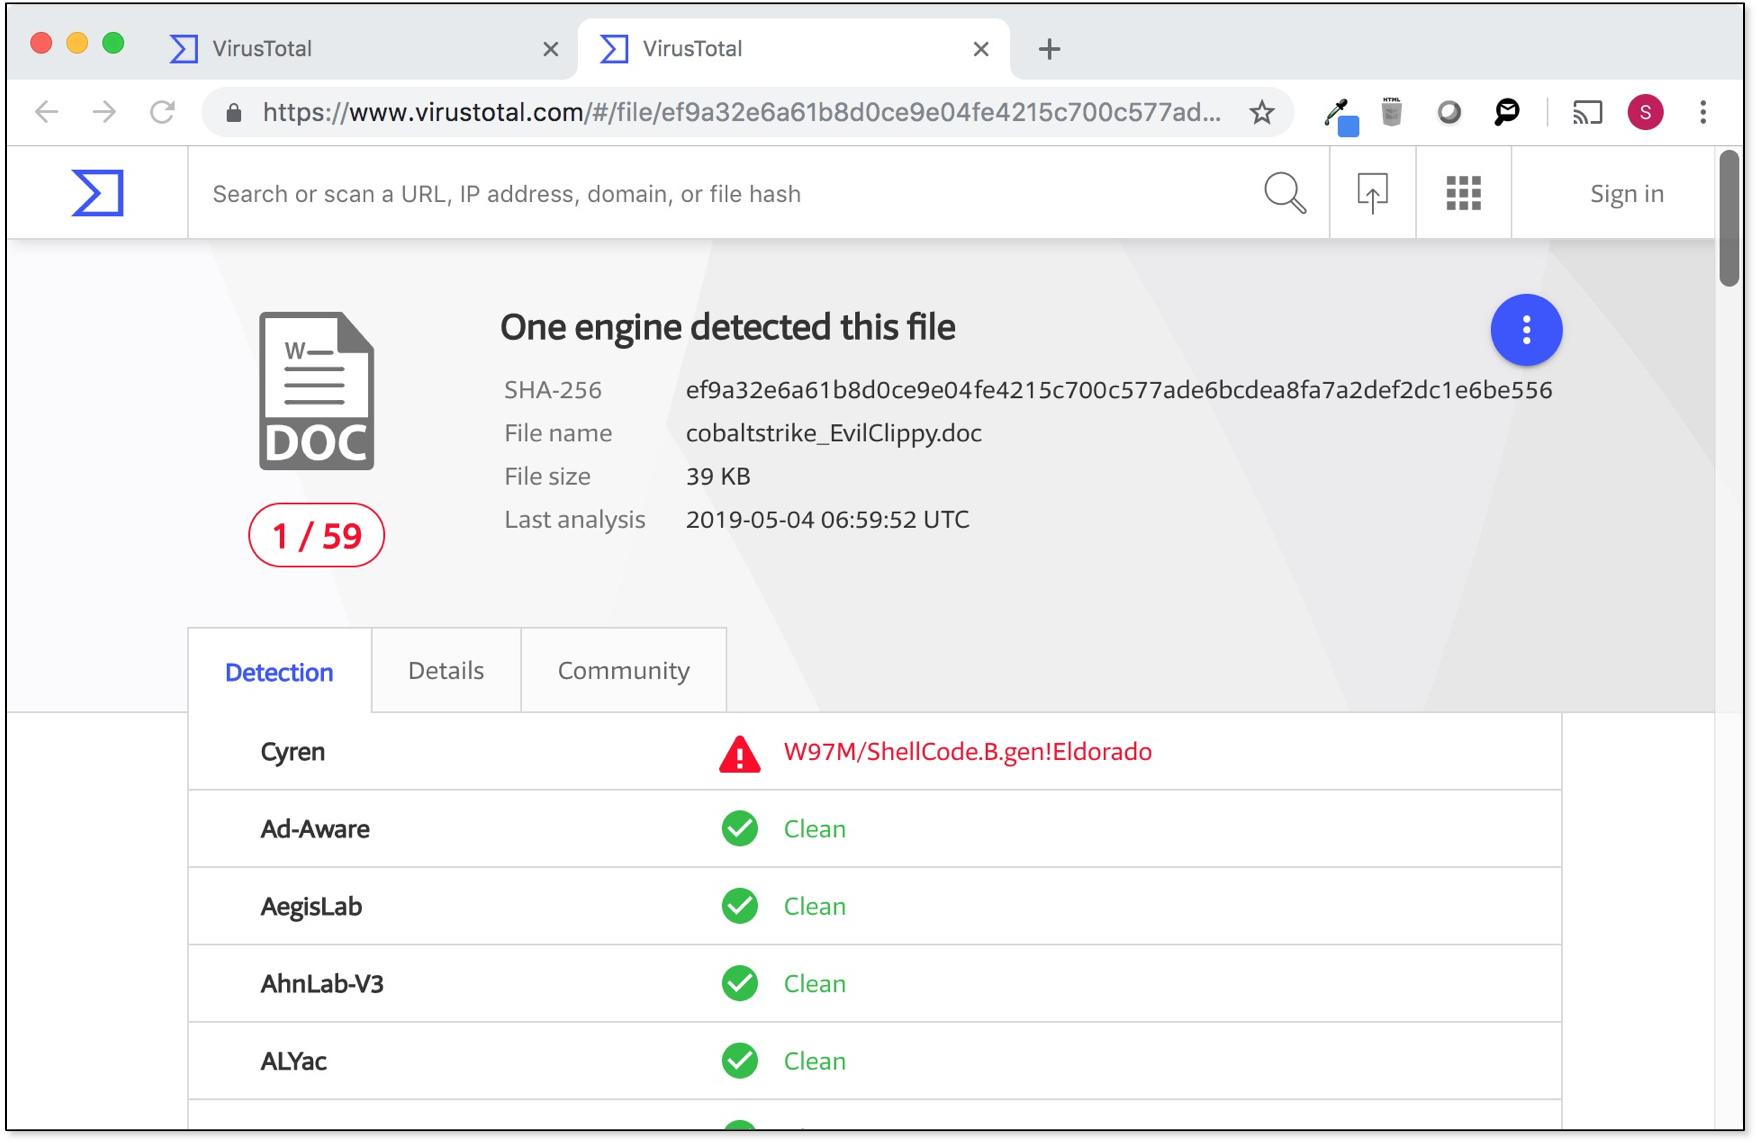Image resolution: width=1756 pixels, height=1143 pixels.
Task: Click the search magnifier icon
Action: (1285, 193)
